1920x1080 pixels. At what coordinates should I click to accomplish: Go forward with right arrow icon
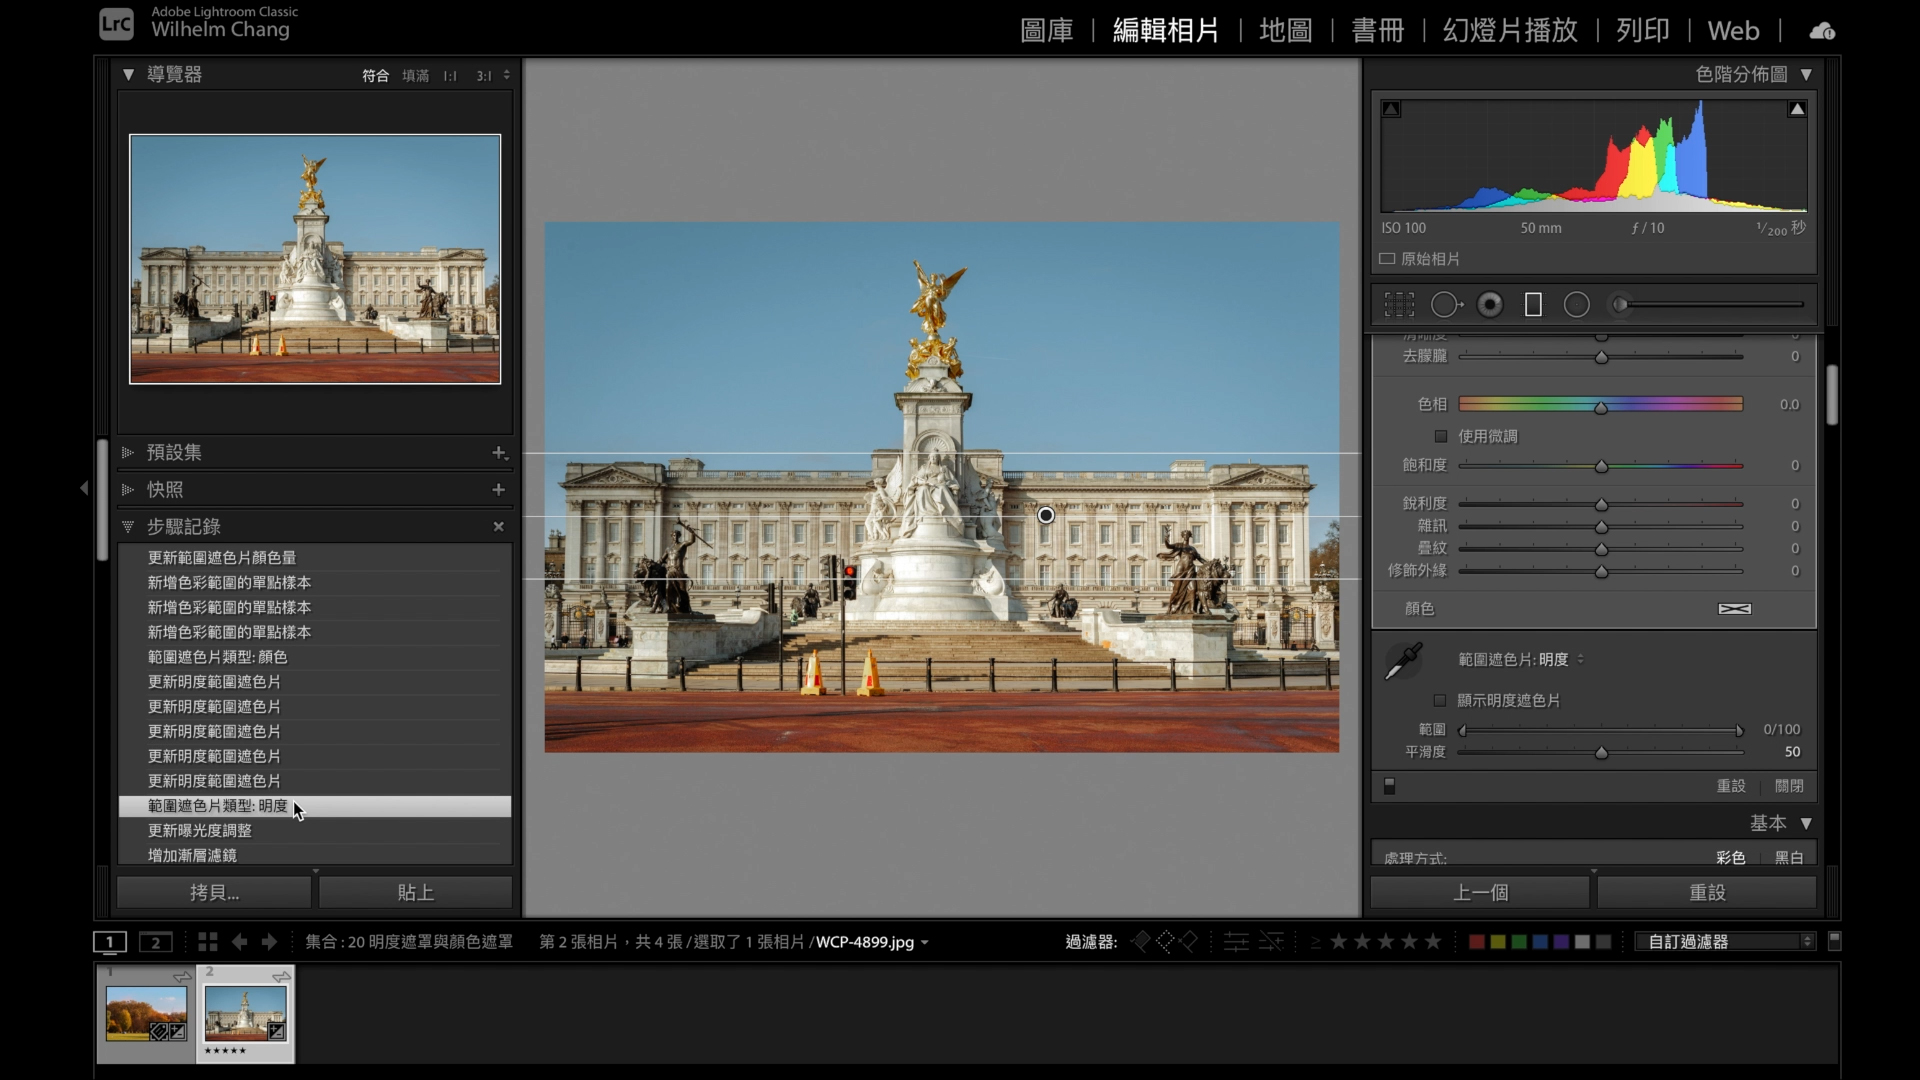click(x=269, y=942)
